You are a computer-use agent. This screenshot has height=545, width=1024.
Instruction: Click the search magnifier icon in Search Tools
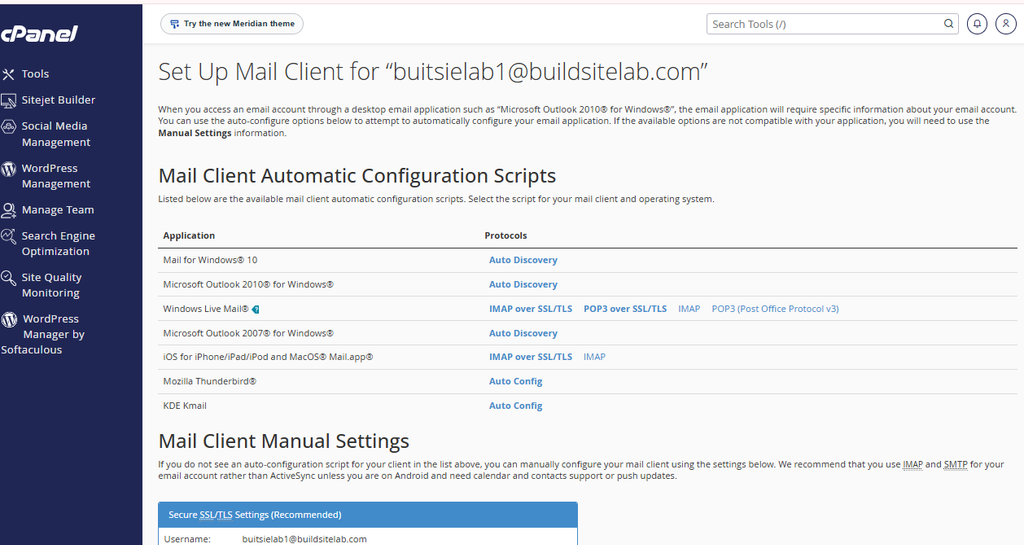948,24
